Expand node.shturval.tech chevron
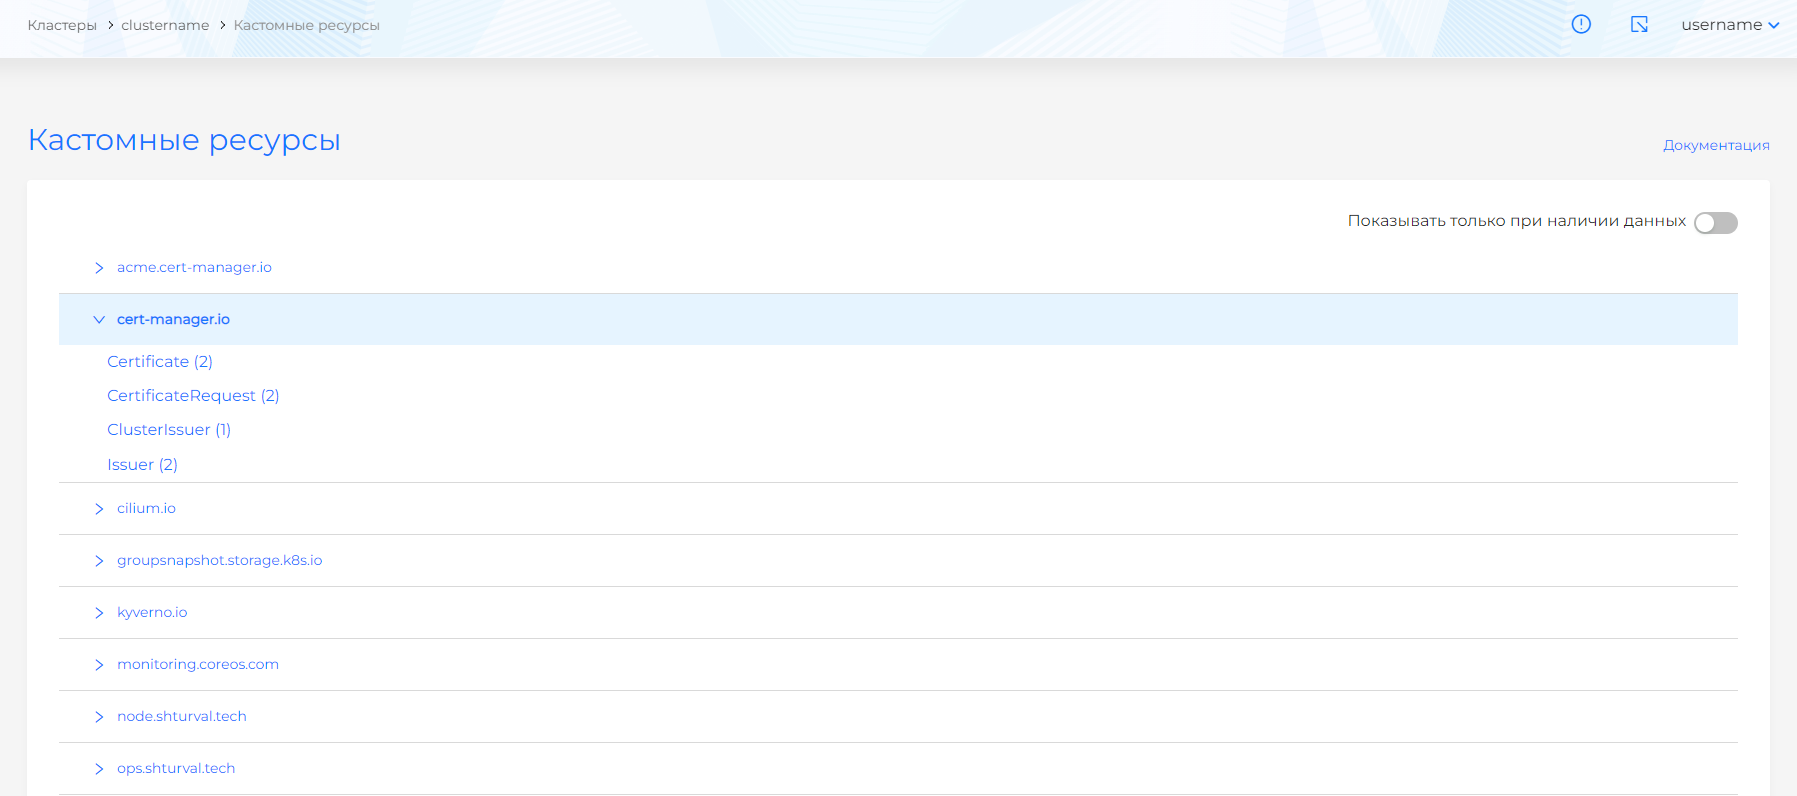This screenshot has height=796, width=1797. [x=99, y=717]
